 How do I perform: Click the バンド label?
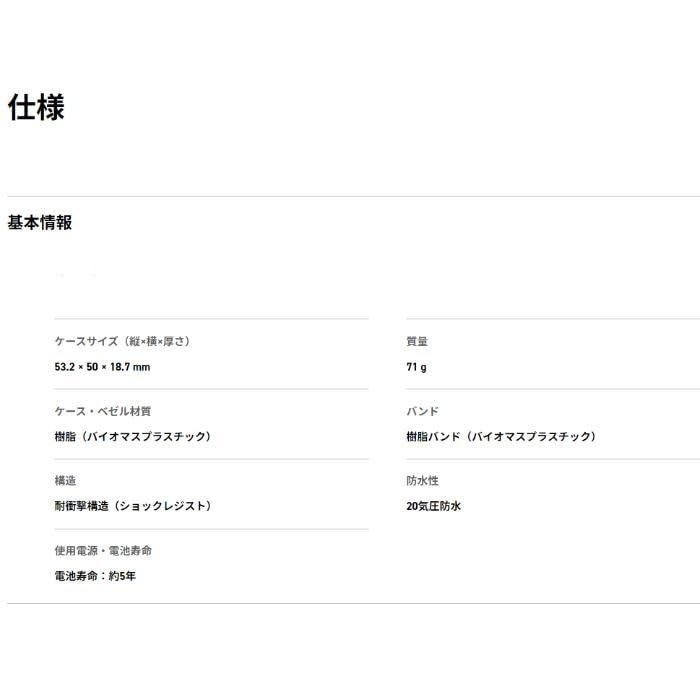coord(422,411)
